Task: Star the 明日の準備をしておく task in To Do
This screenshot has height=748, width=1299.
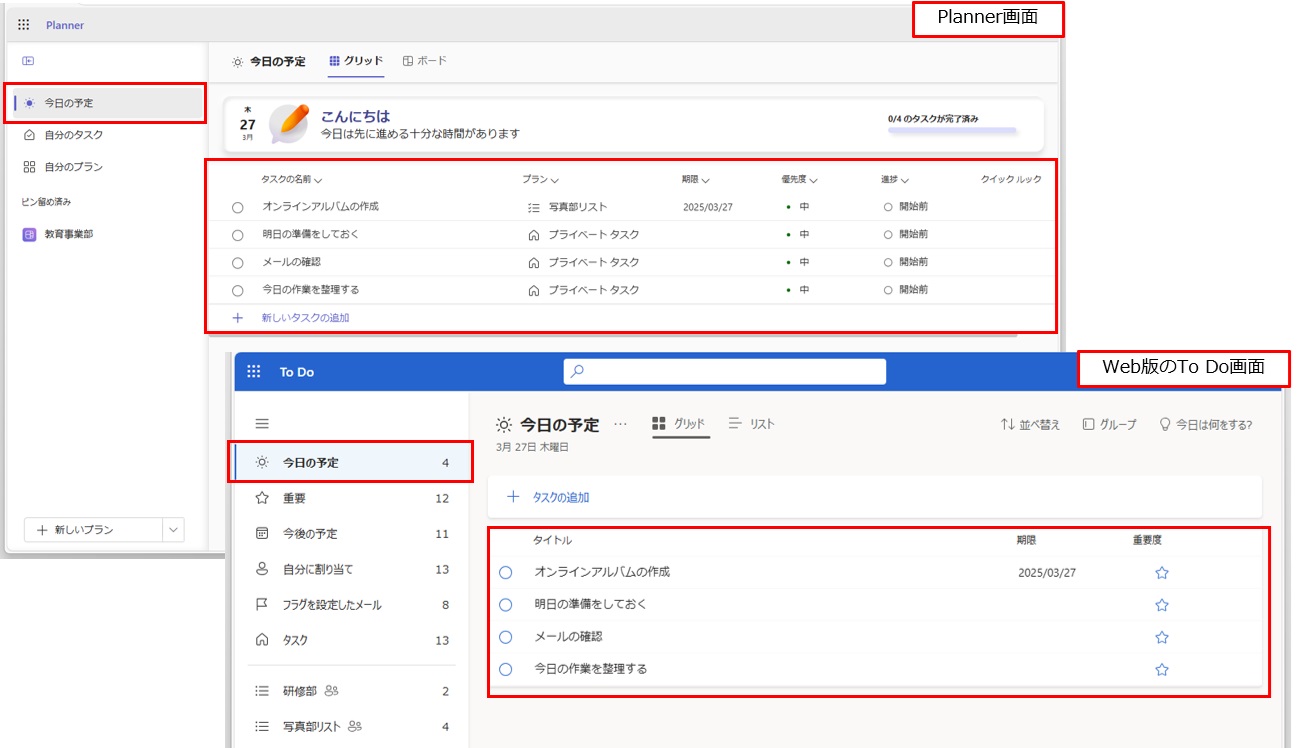Action: (1162, 605)
